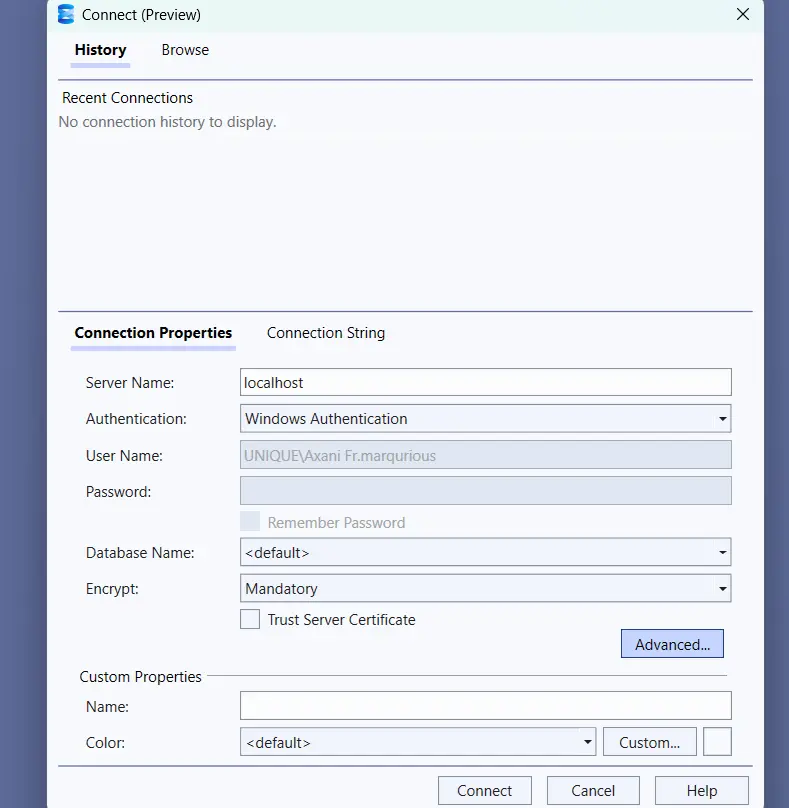Open the Encrypt dropdown

[x=485, y=588]
